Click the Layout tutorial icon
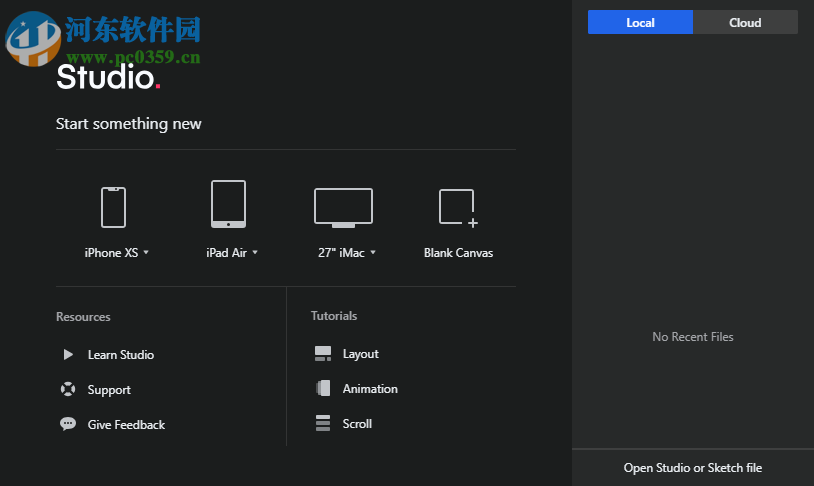Screen dimensions: 814x486 click(x=323, y=354)
